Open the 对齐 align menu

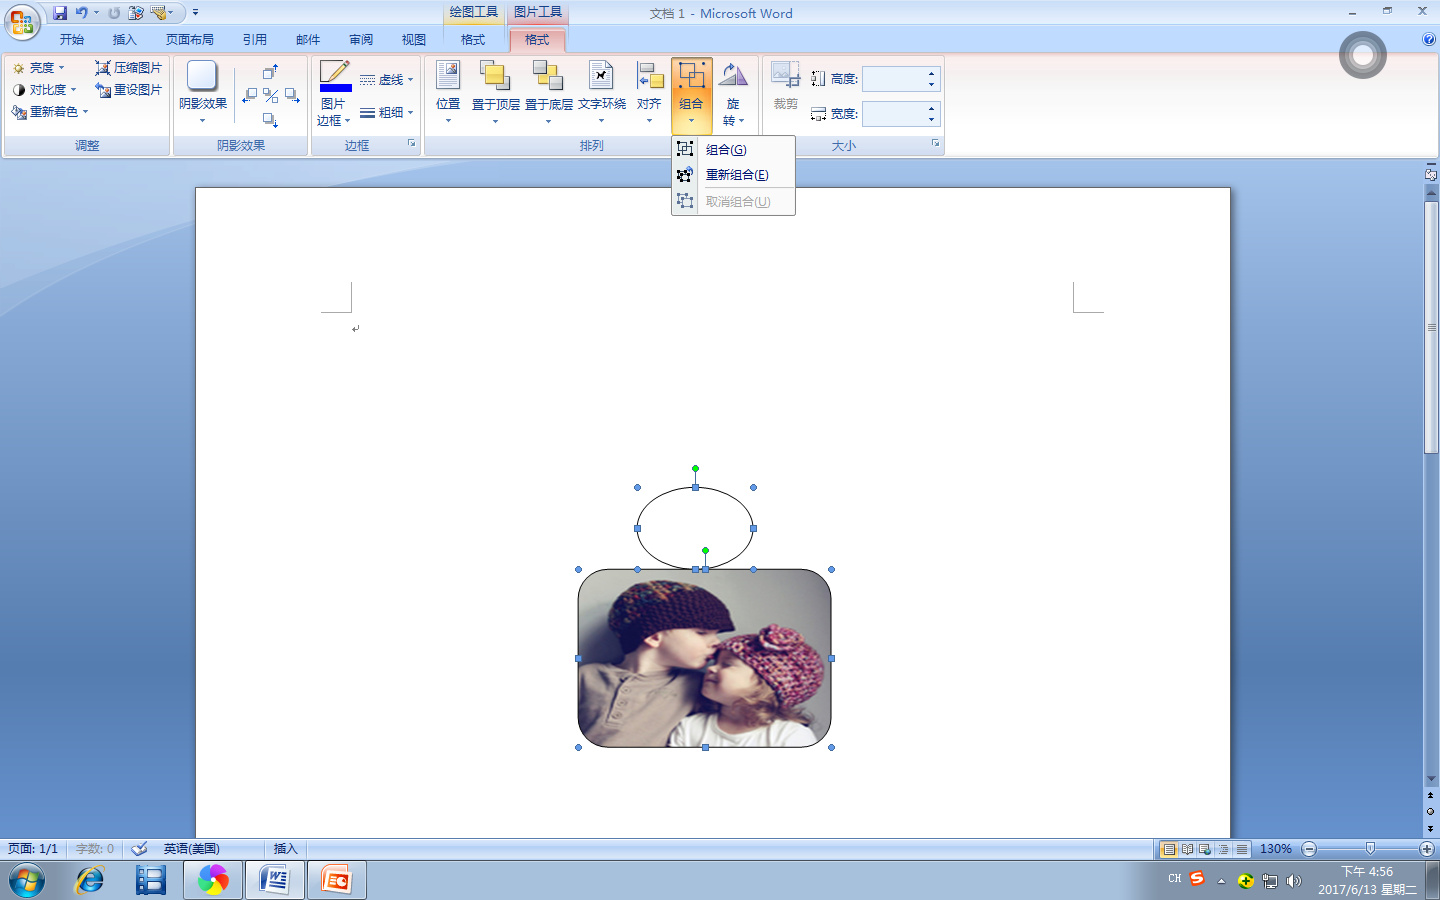[x=650, y=92]
